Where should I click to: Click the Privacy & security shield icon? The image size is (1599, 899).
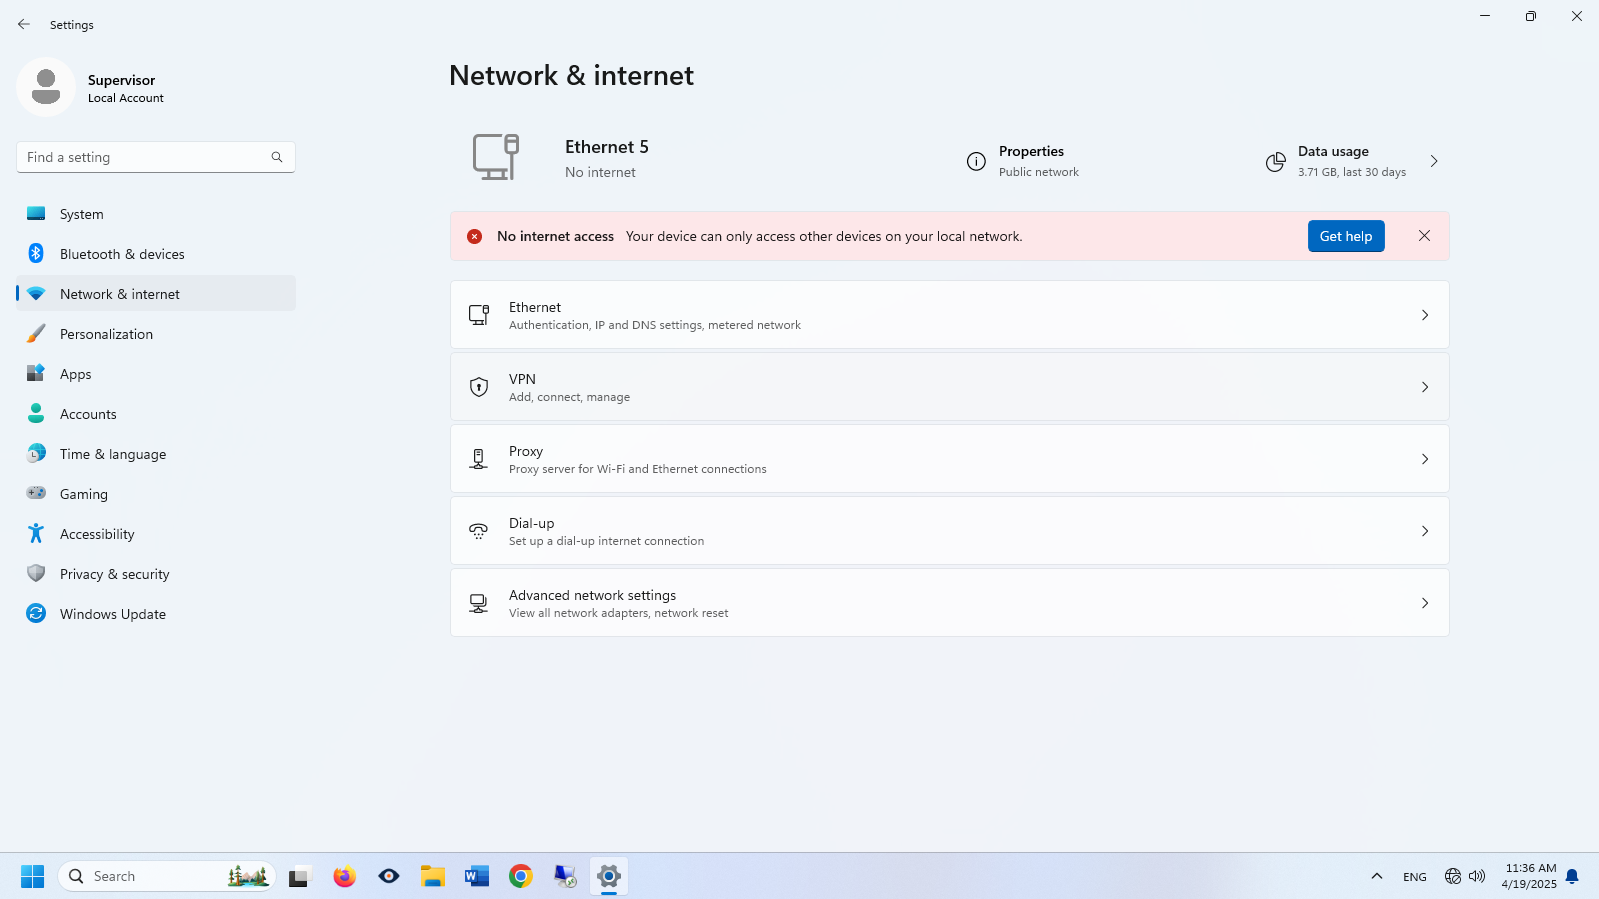click(x=36, y=574)
